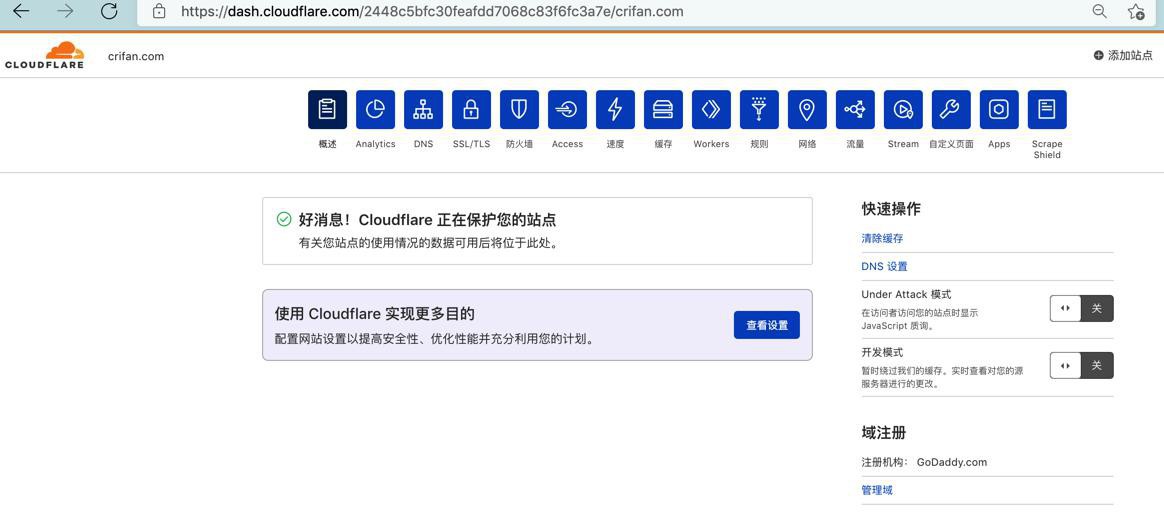Click 添加站点 add site link
The height and width of the screenshot is (513, 1164).
(x=1123, y=56)
